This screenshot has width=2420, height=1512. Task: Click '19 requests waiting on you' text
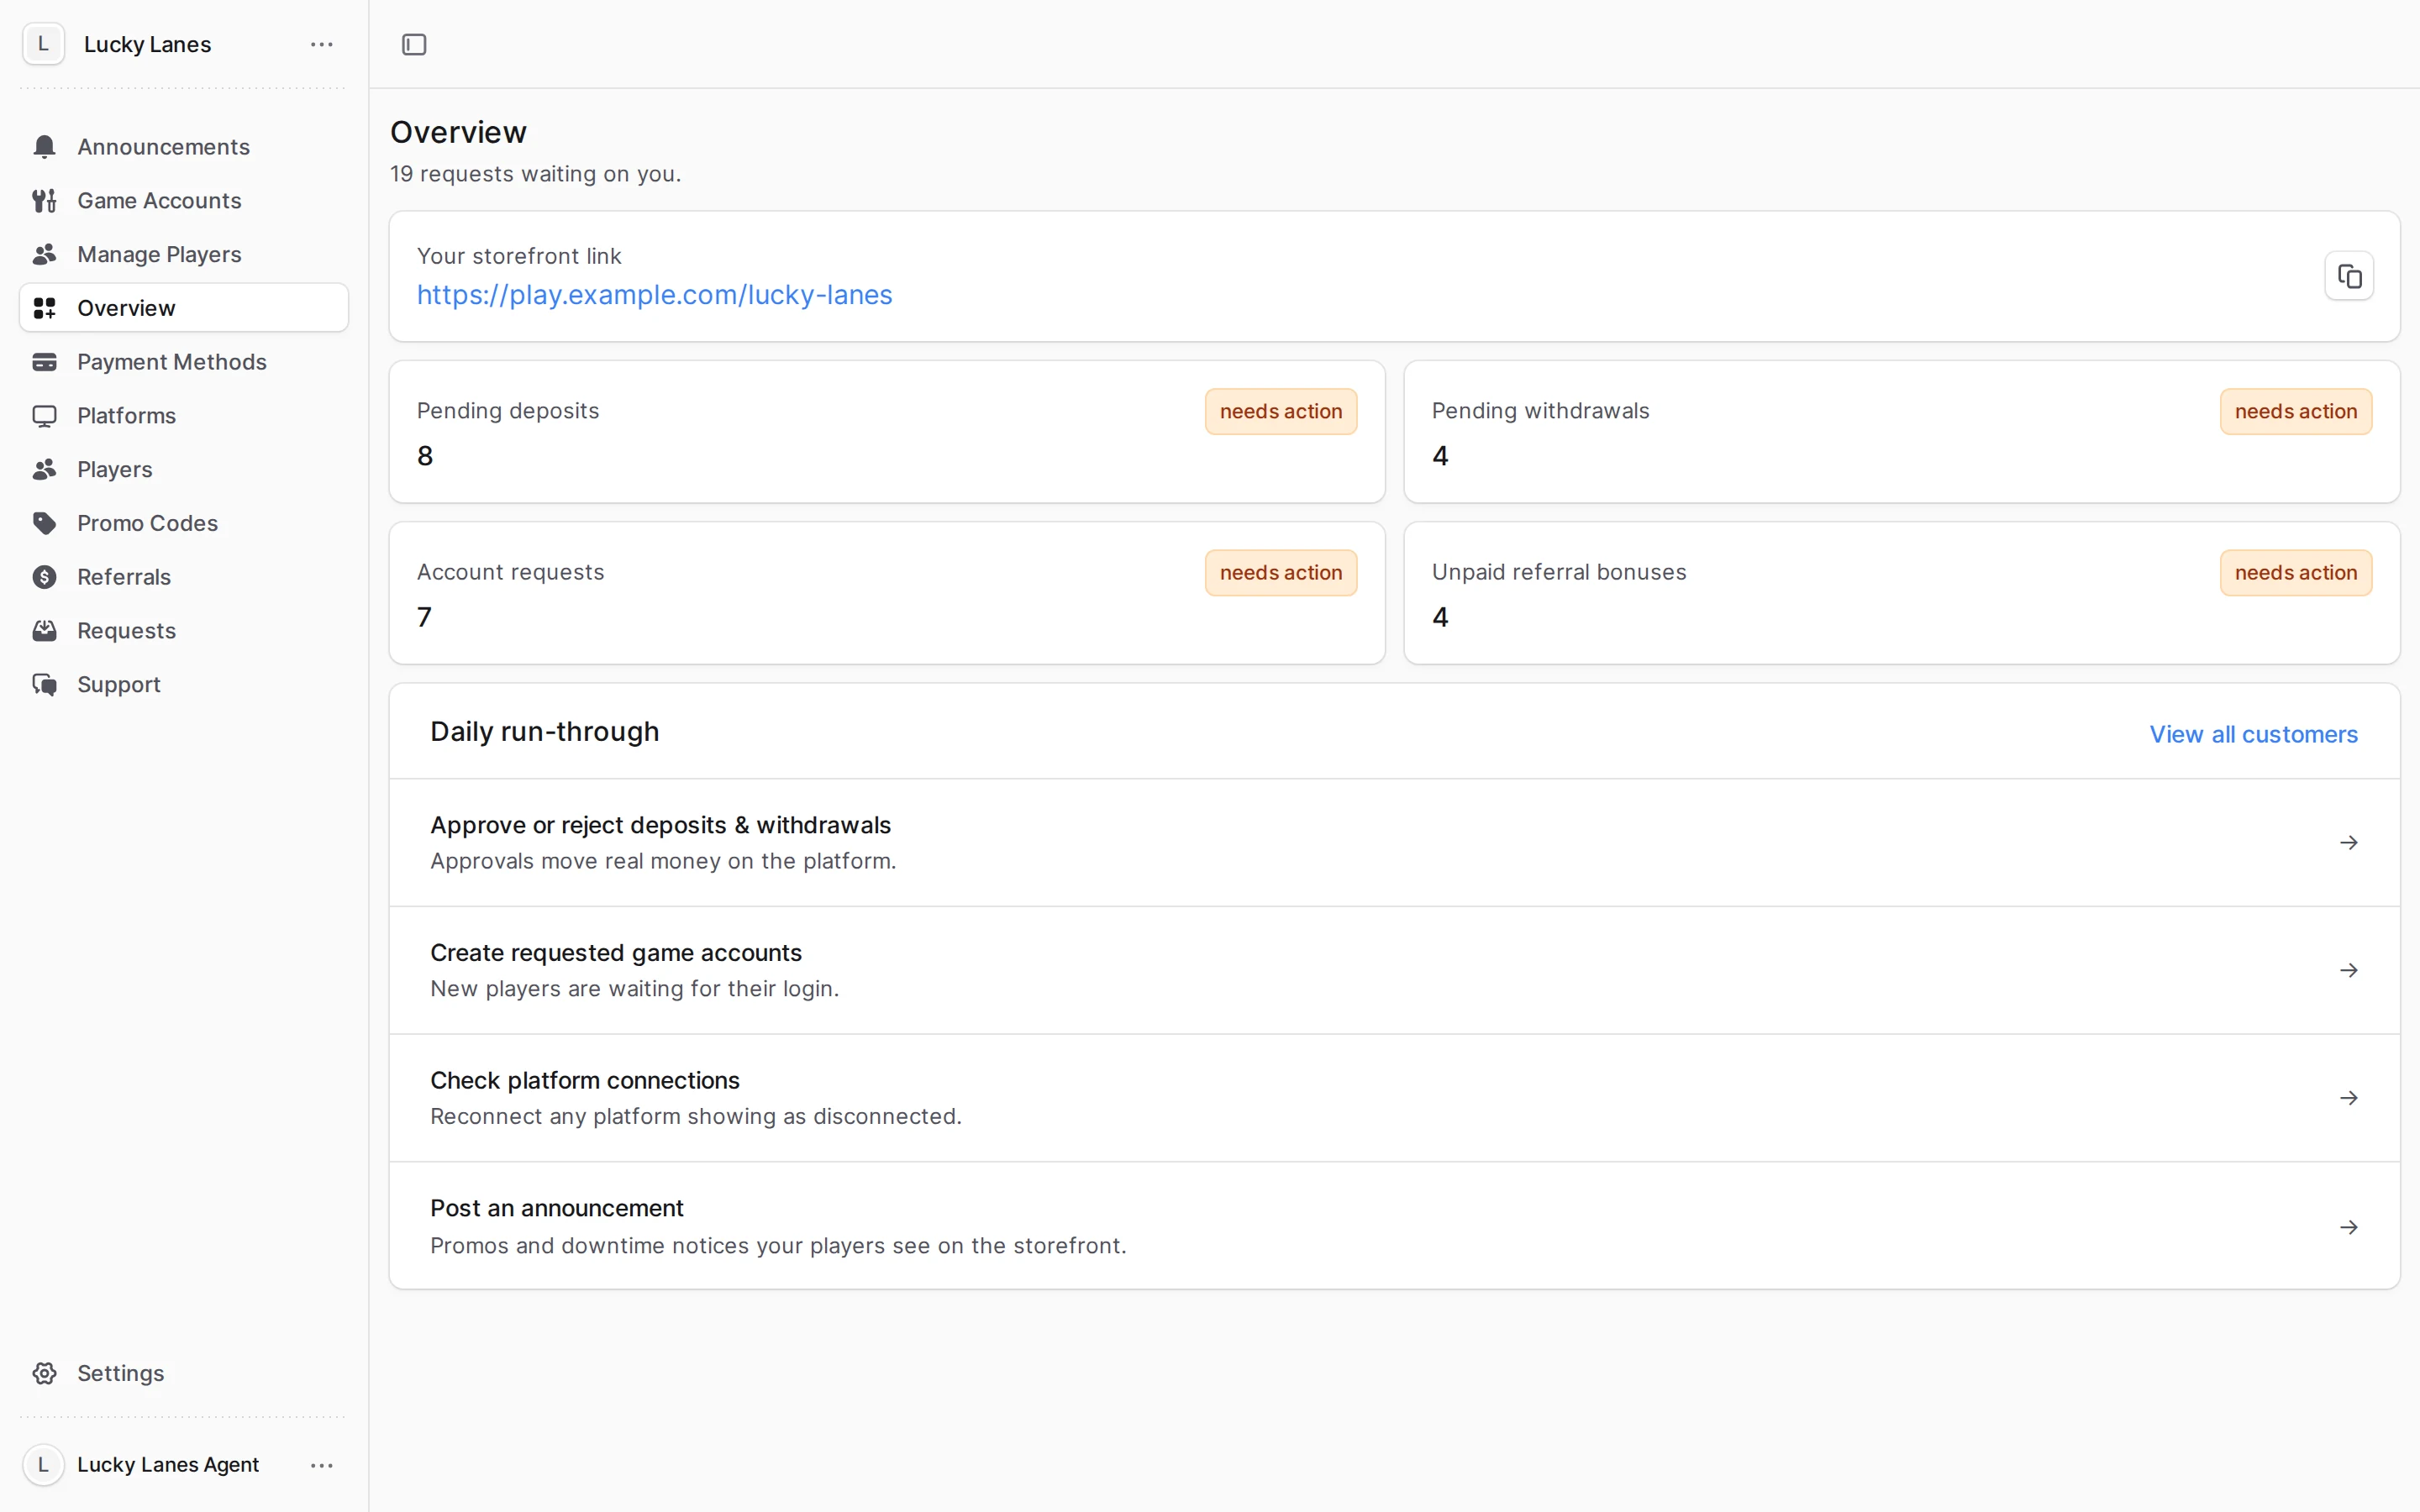pyautogui.click(x=535, y=174)
